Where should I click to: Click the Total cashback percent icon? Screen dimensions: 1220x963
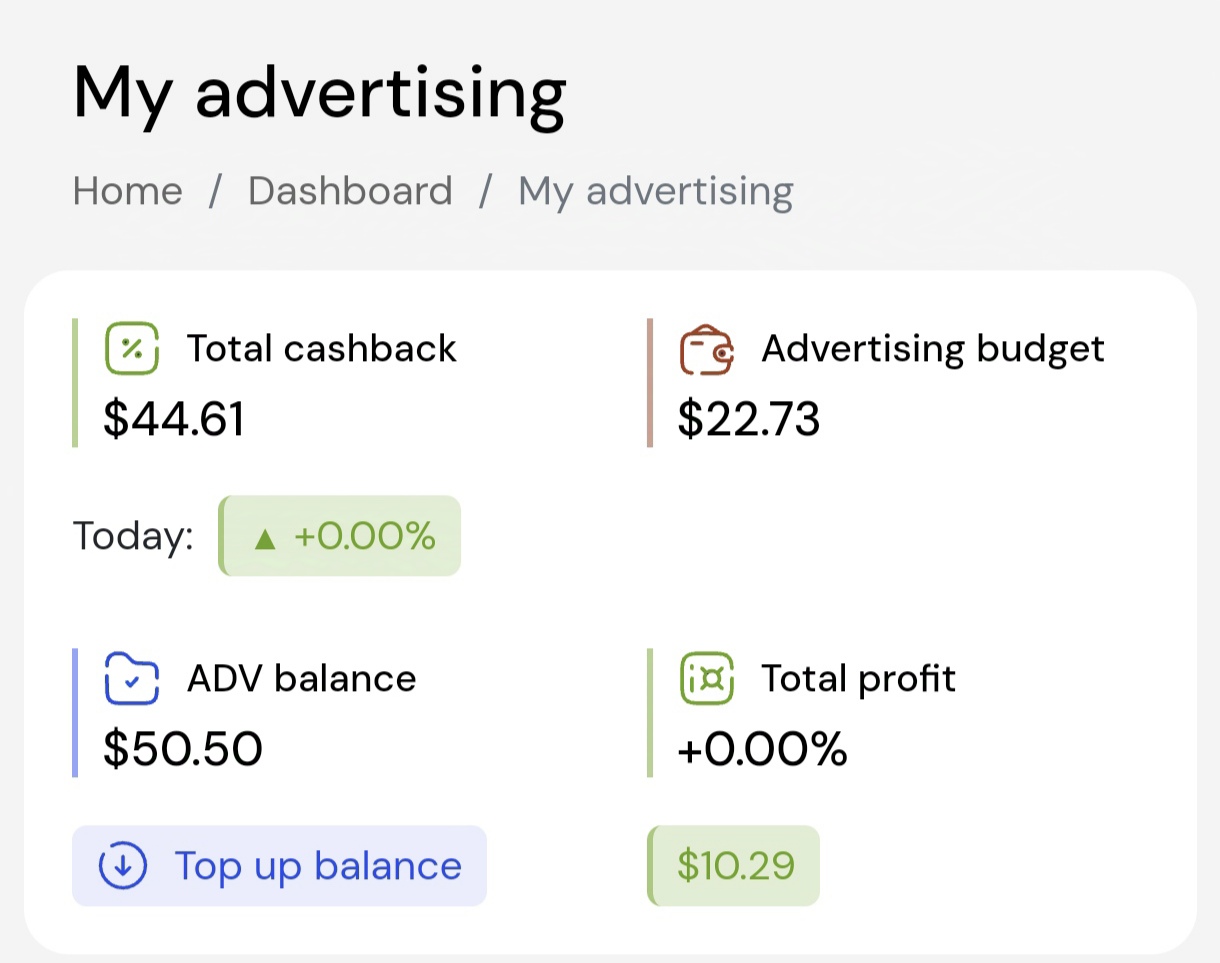[133, 348]
